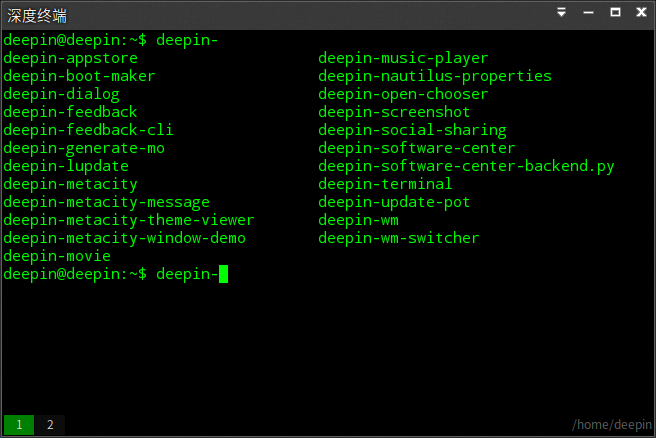Click deepin-movie entry
The image size is (656, 438).
57,256
